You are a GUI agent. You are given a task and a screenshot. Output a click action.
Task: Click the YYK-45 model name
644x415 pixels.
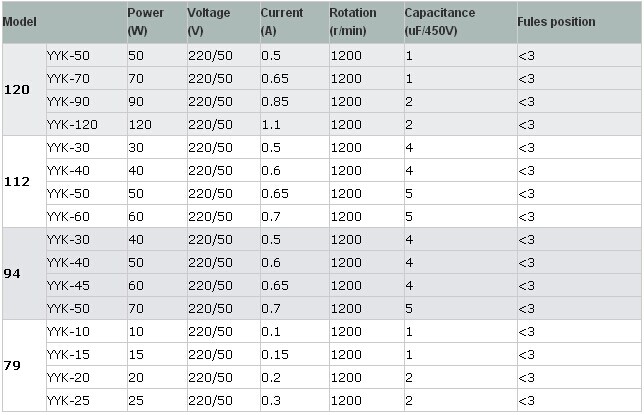coord(68,286)
